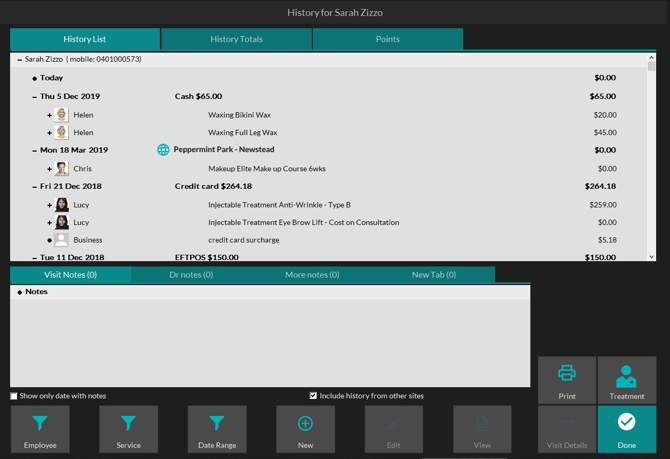Open Visit Details

coord(567,429)
